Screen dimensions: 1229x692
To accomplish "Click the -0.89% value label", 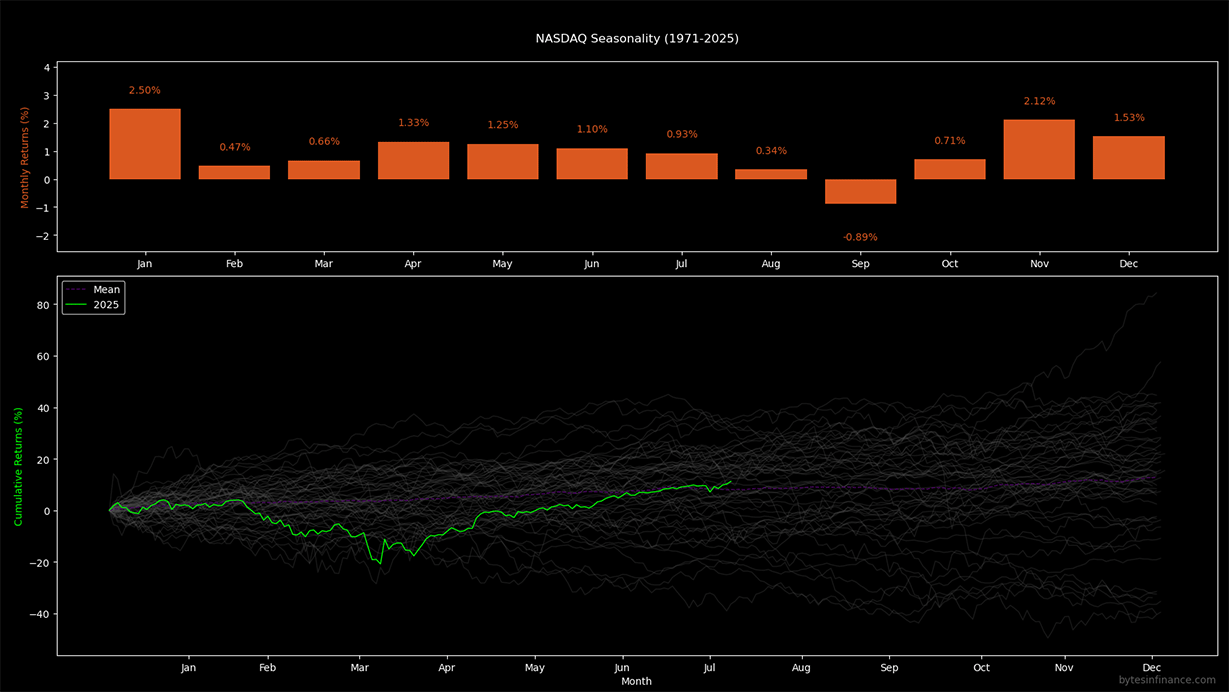I will 860,238.
